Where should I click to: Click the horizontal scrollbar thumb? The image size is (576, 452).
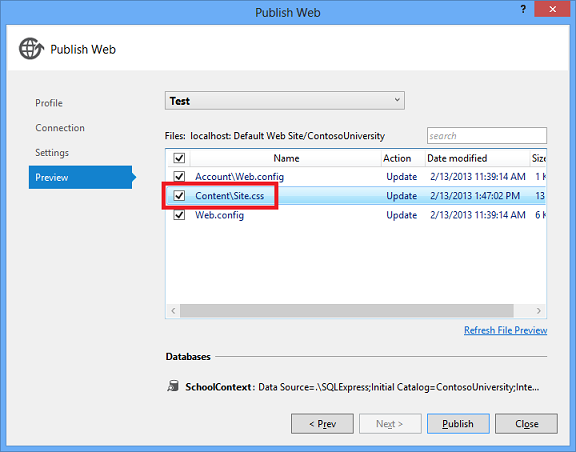coord(346,311)
